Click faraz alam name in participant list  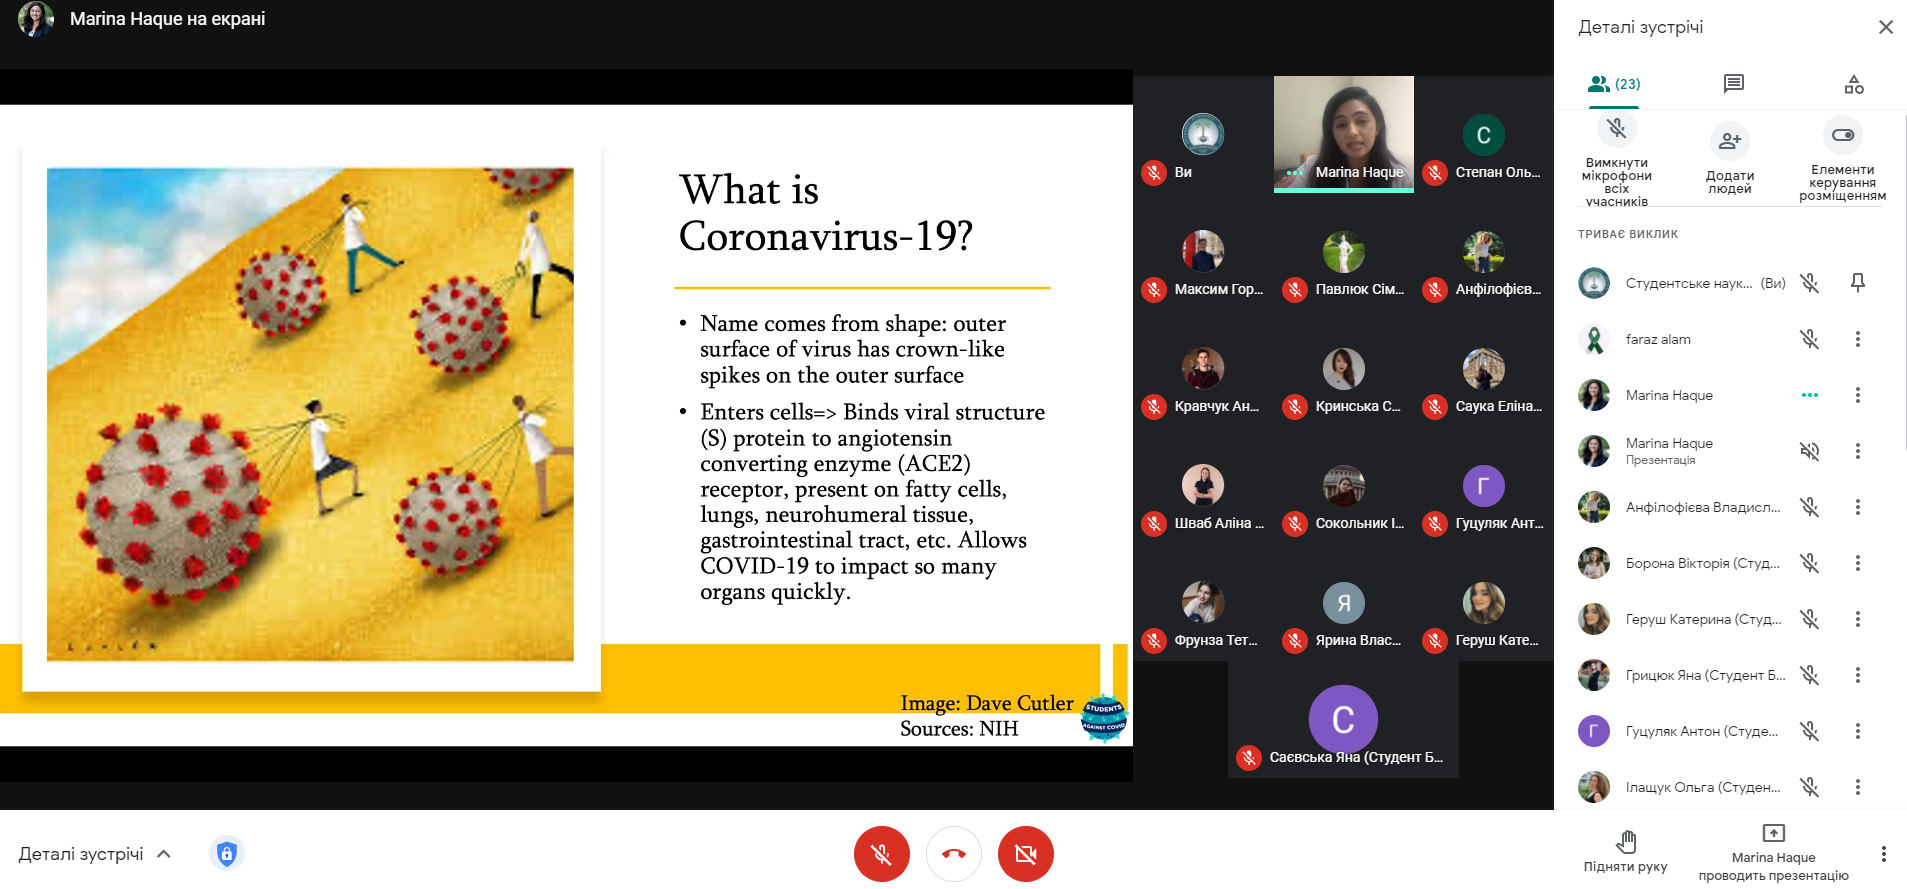(x=1658, y=339)
